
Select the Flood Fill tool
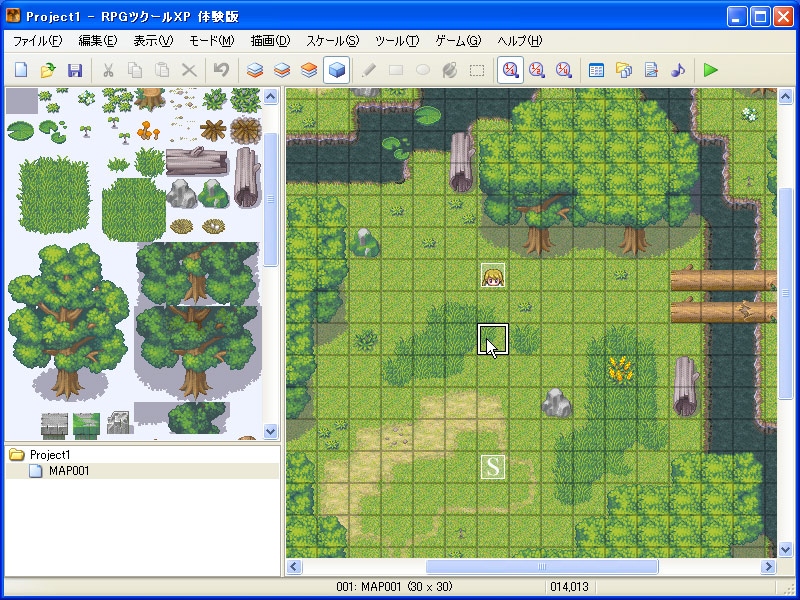coord(450,69)
